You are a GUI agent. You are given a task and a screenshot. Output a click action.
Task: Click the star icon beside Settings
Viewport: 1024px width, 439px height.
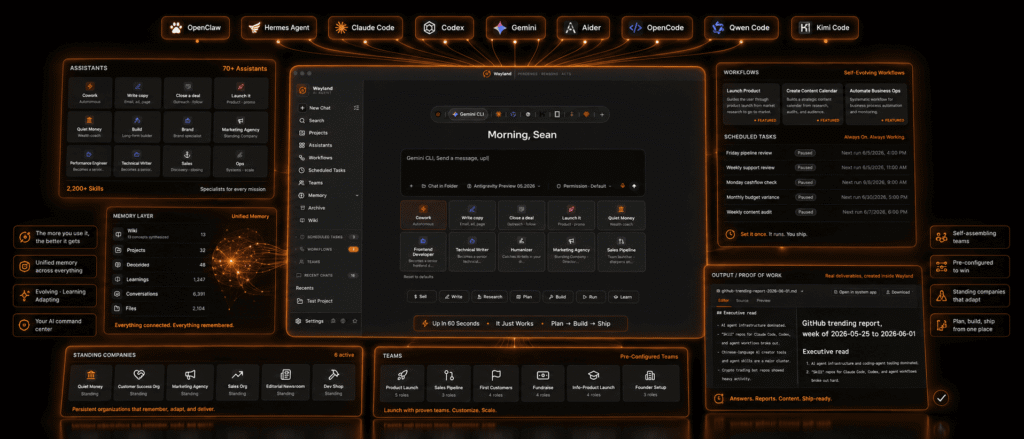(355, 321)
